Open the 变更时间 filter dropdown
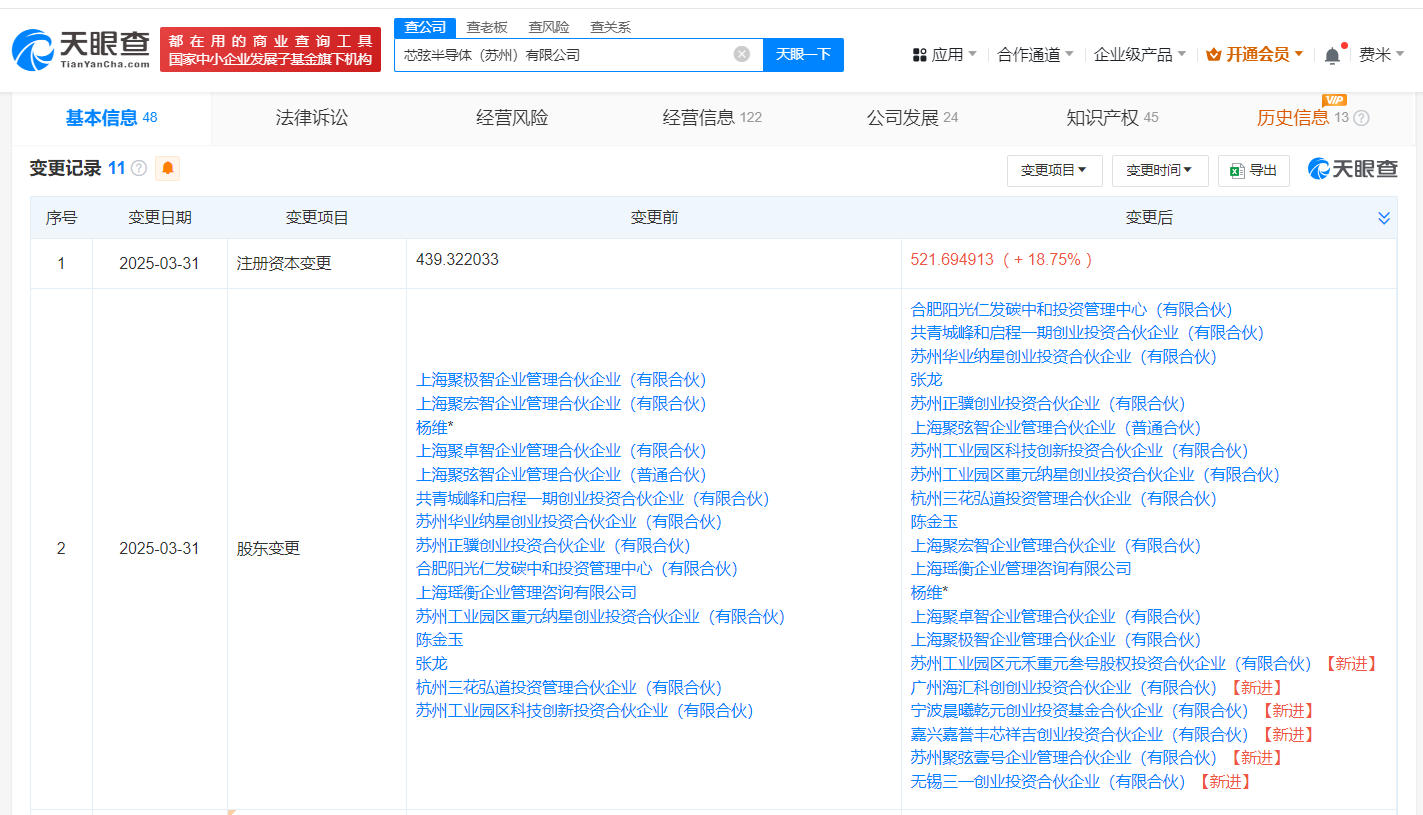This screenshot has height=815, width=1423. pyautogui.click(x=1160, y=171)
